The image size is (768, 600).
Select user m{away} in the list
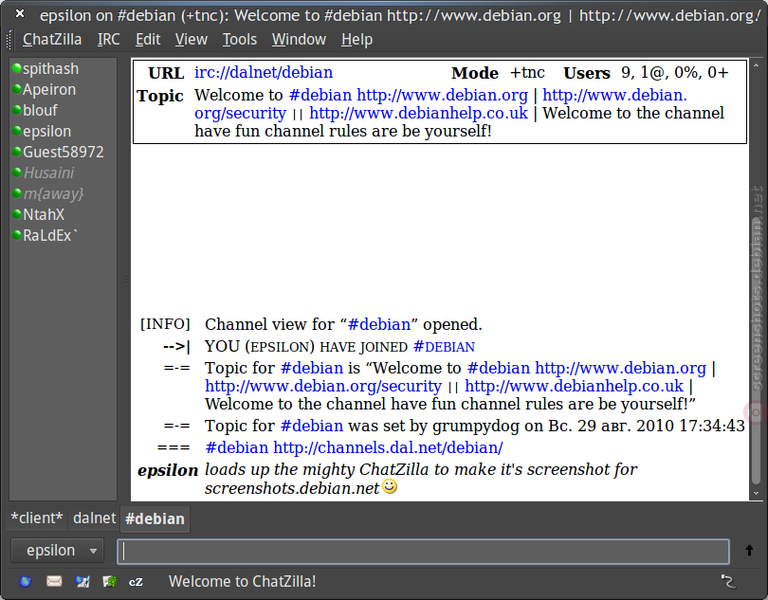[63, 193]
